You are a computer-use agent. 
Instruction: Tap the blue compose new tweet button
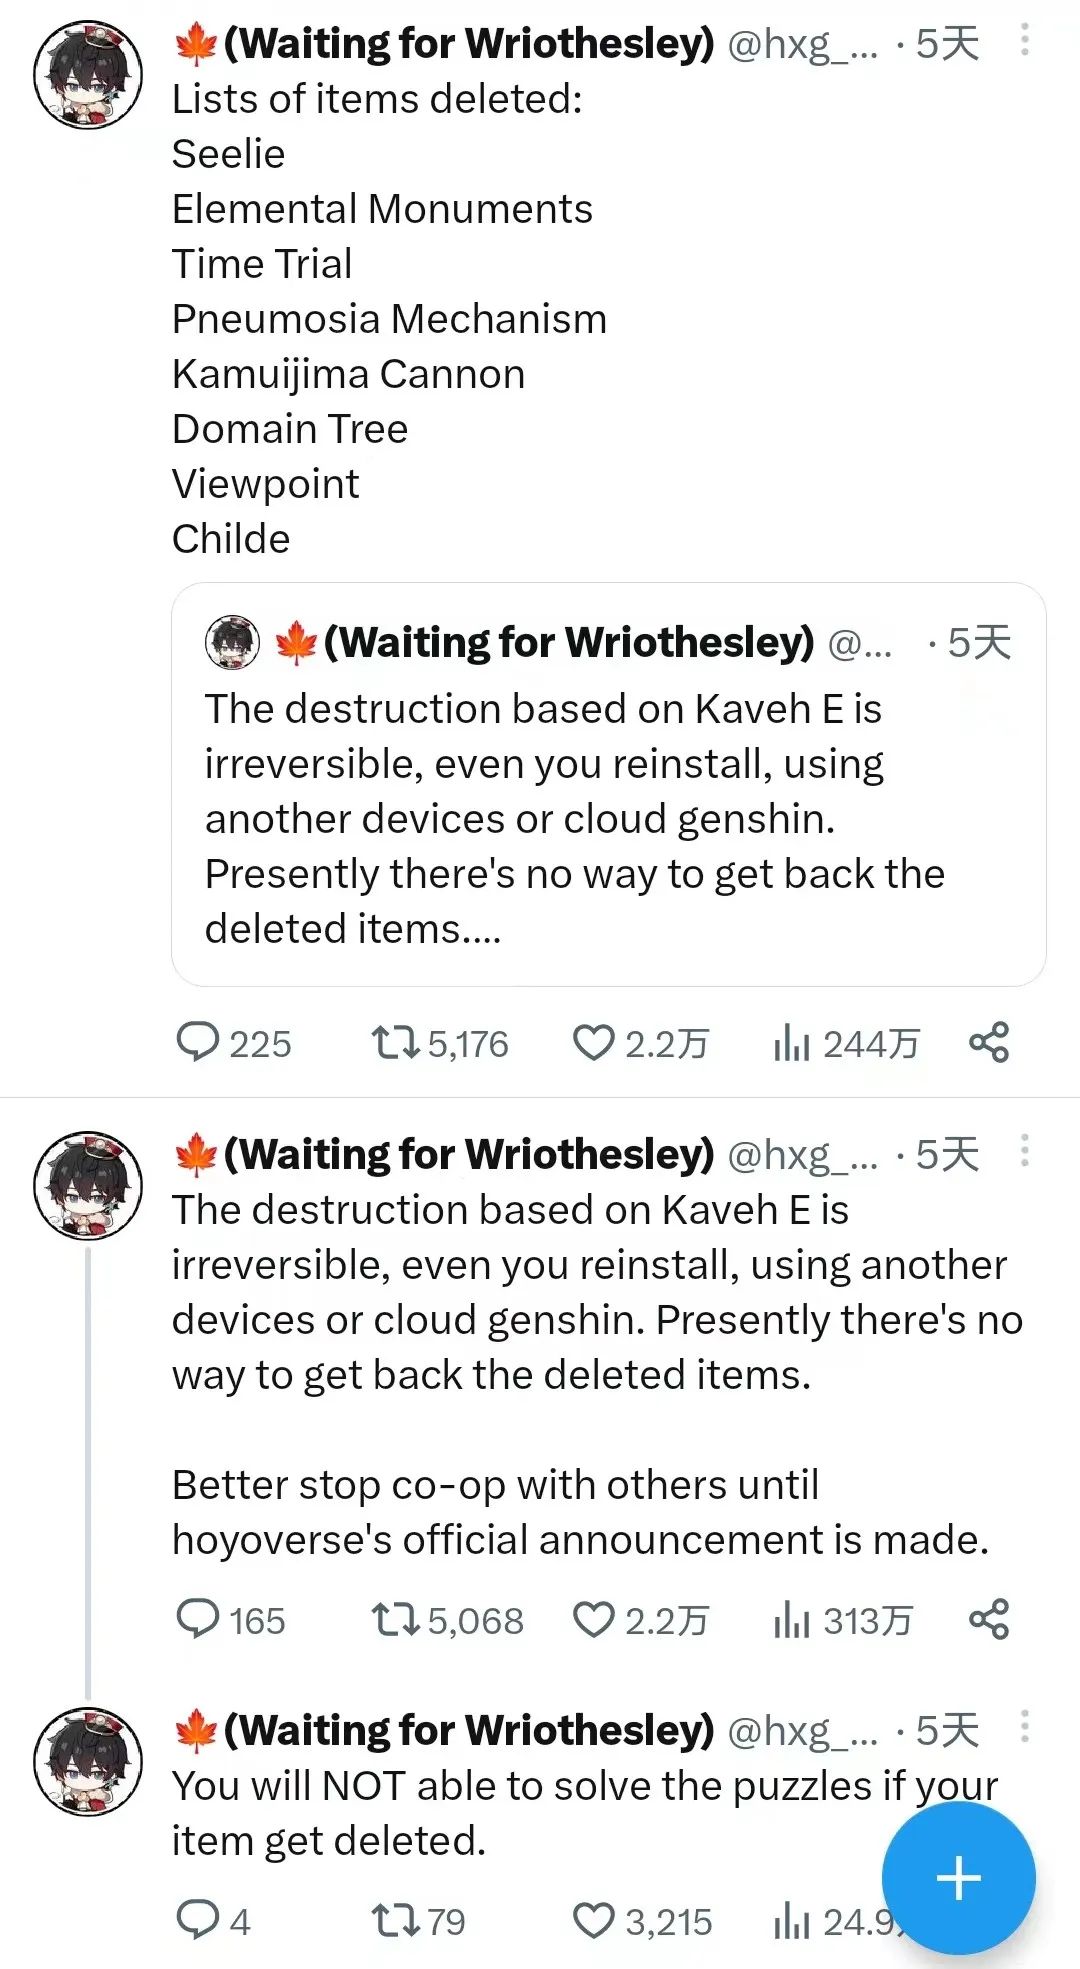[958, 1877]
